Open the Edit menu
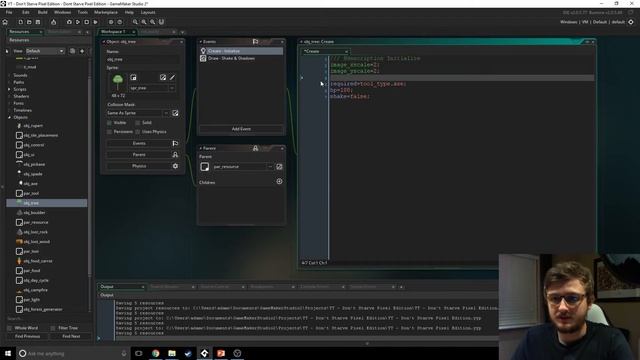 (26, 12)
